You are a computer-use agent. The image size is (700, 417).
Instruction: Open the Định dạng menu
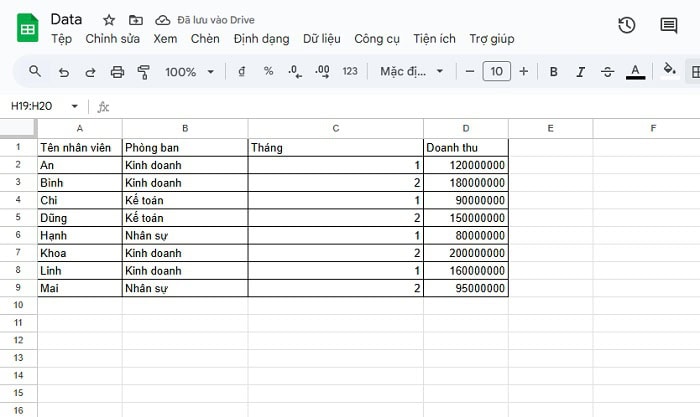click(261, 39)
